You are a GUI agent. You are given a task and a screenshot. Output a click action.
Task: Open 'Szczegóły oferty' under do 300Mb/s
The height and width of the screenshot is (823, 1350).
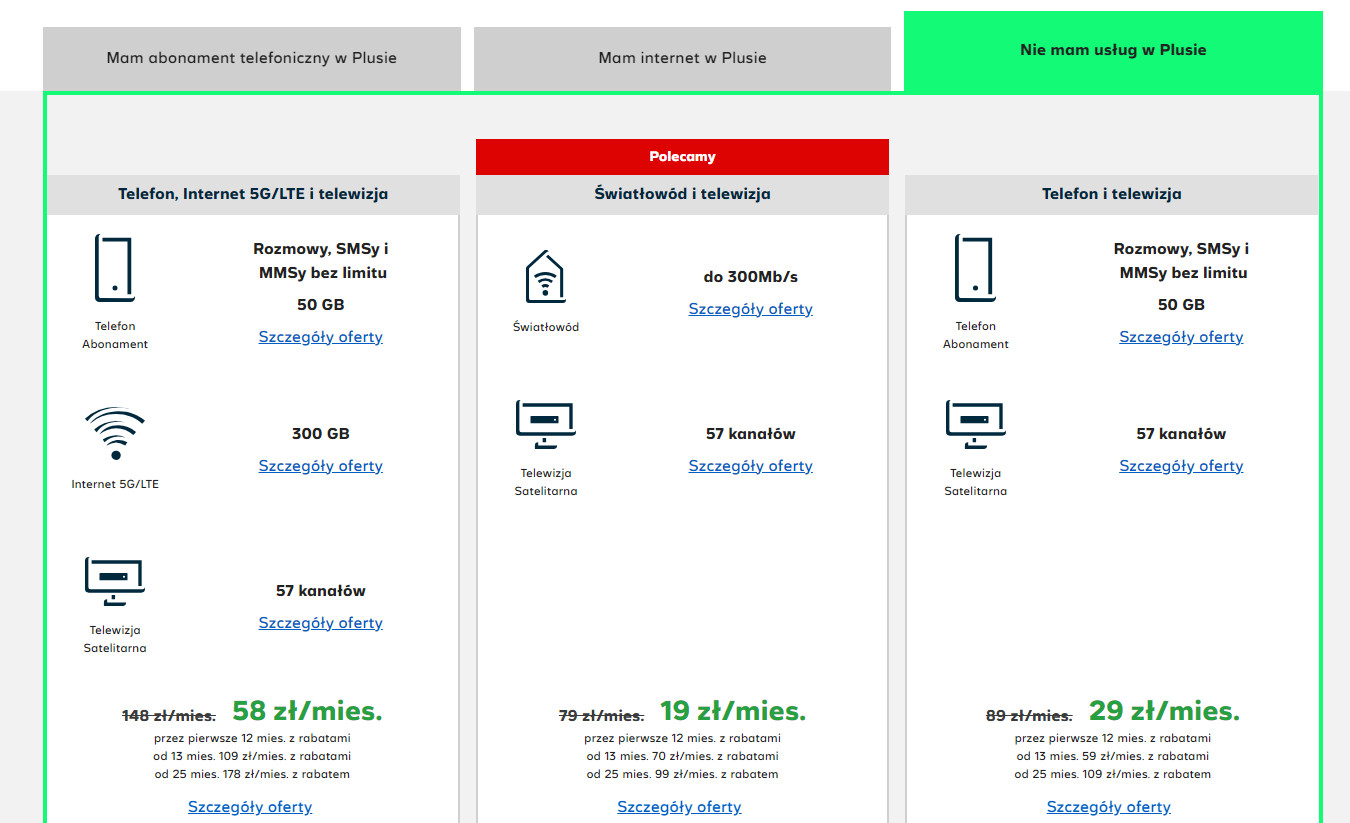pyautogui.click(x=751, y=309)
